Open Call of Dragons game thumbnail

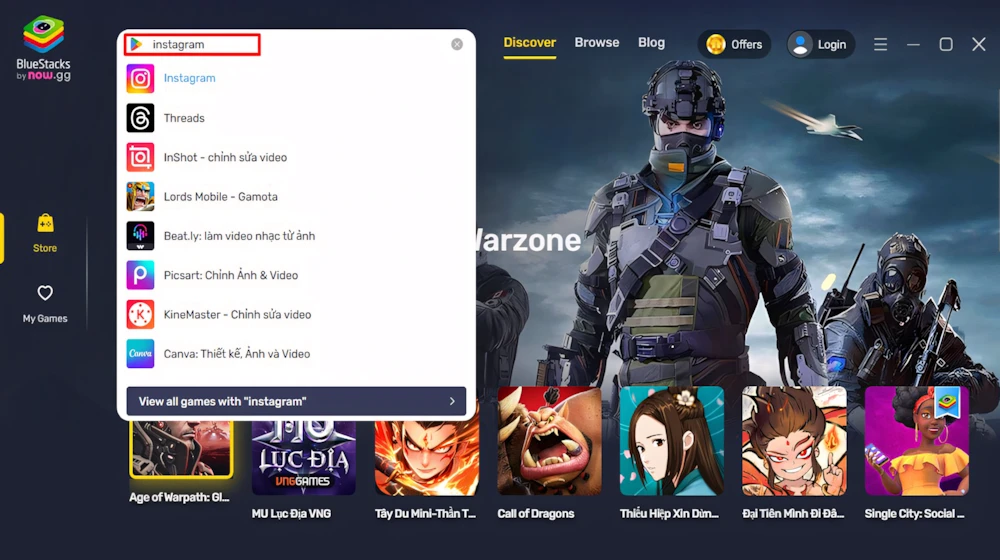point(549,441)
